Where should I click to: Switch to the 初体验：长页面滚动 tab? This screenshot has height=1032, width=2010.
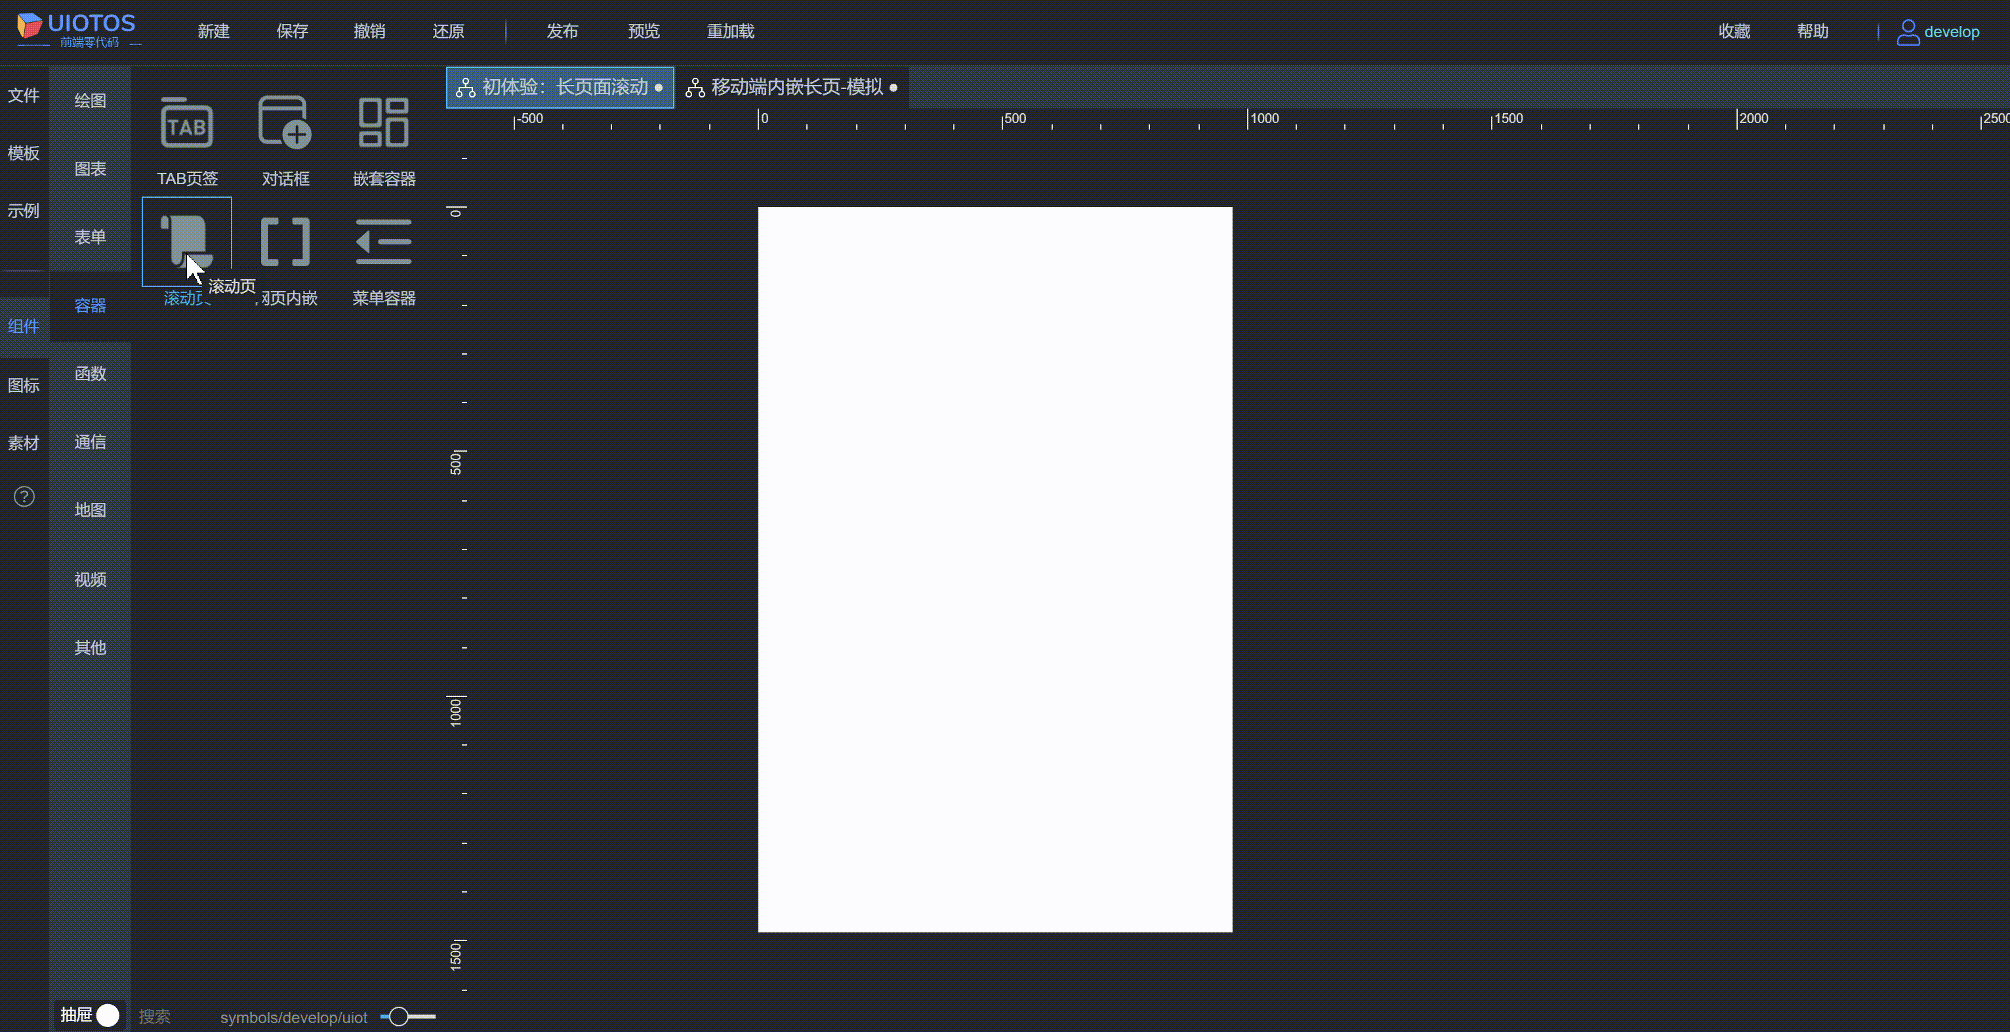[x=560, y=88]
